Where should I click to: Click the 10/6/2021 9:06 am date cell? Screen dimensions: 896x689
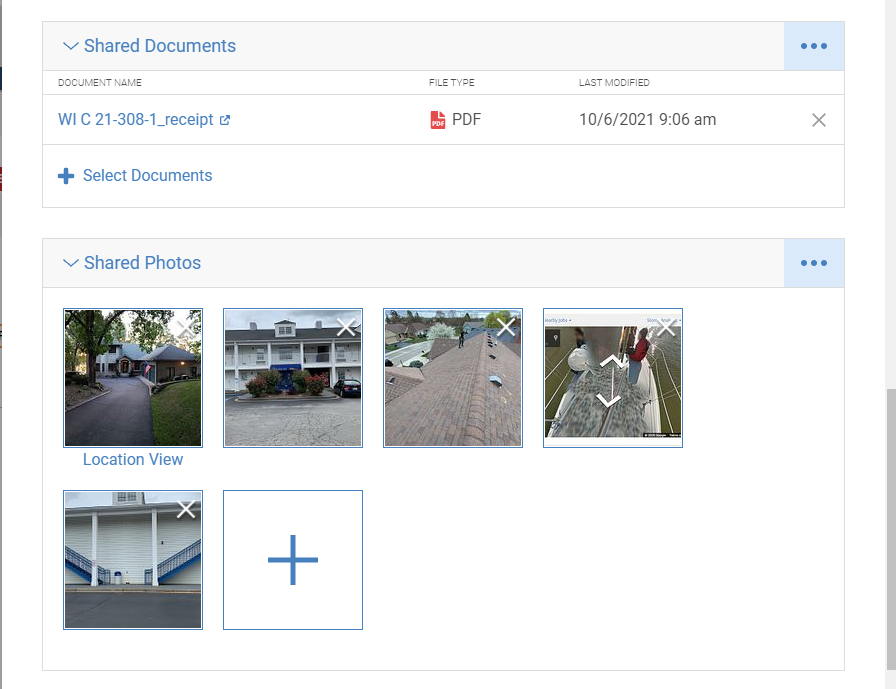pyautogui.click(x=647, y=119)
